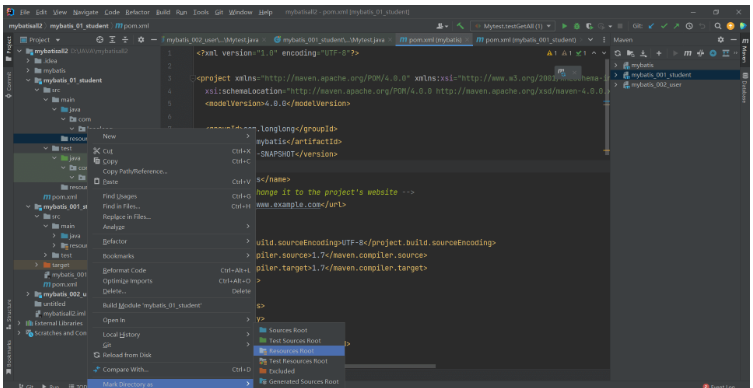Open the editor tabs overflow chevron

(591, 40)
